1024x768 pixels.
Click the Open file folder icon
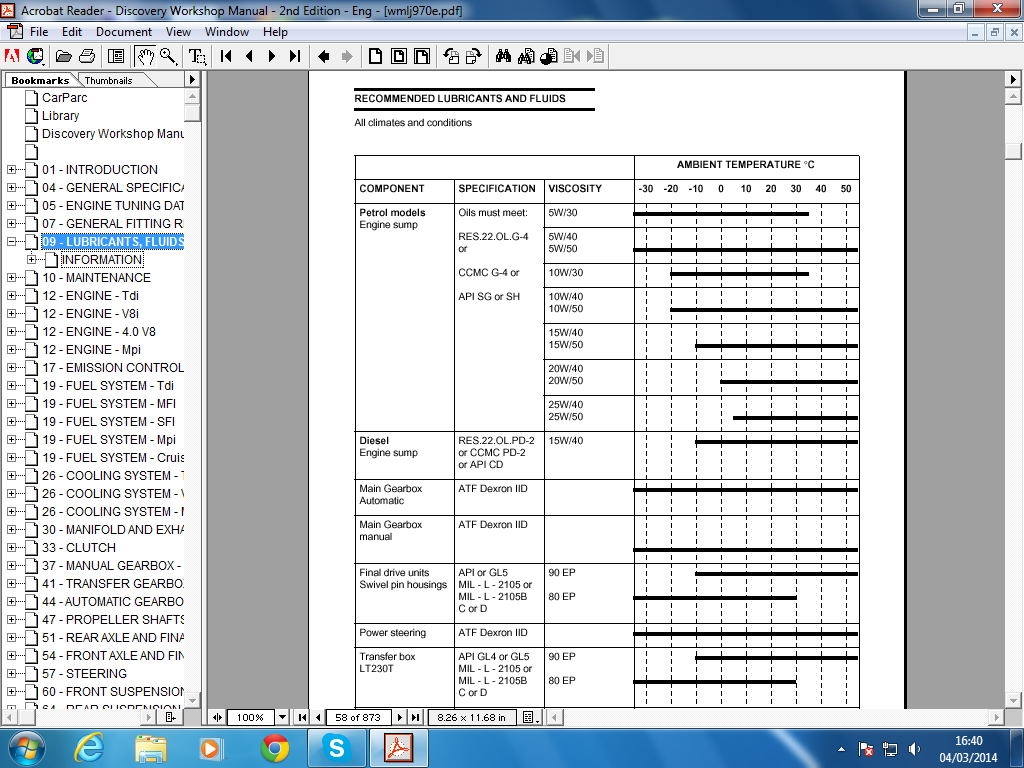(63, 56)
